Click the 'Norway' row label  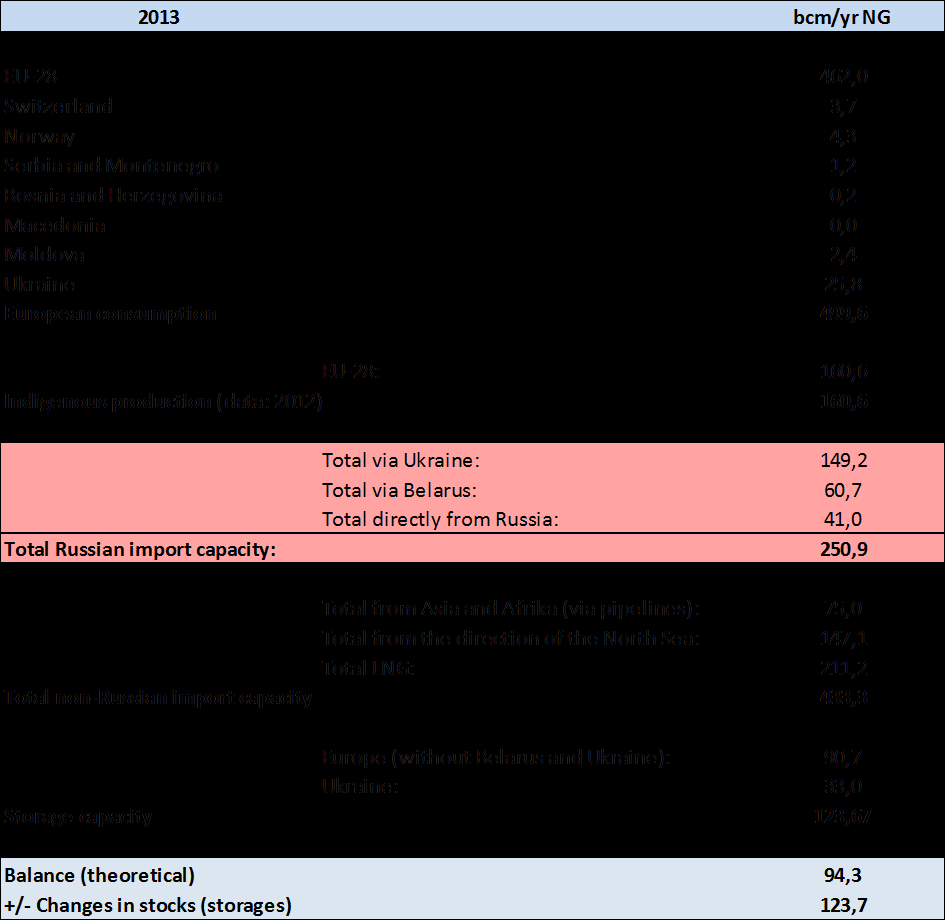point(39,136)
